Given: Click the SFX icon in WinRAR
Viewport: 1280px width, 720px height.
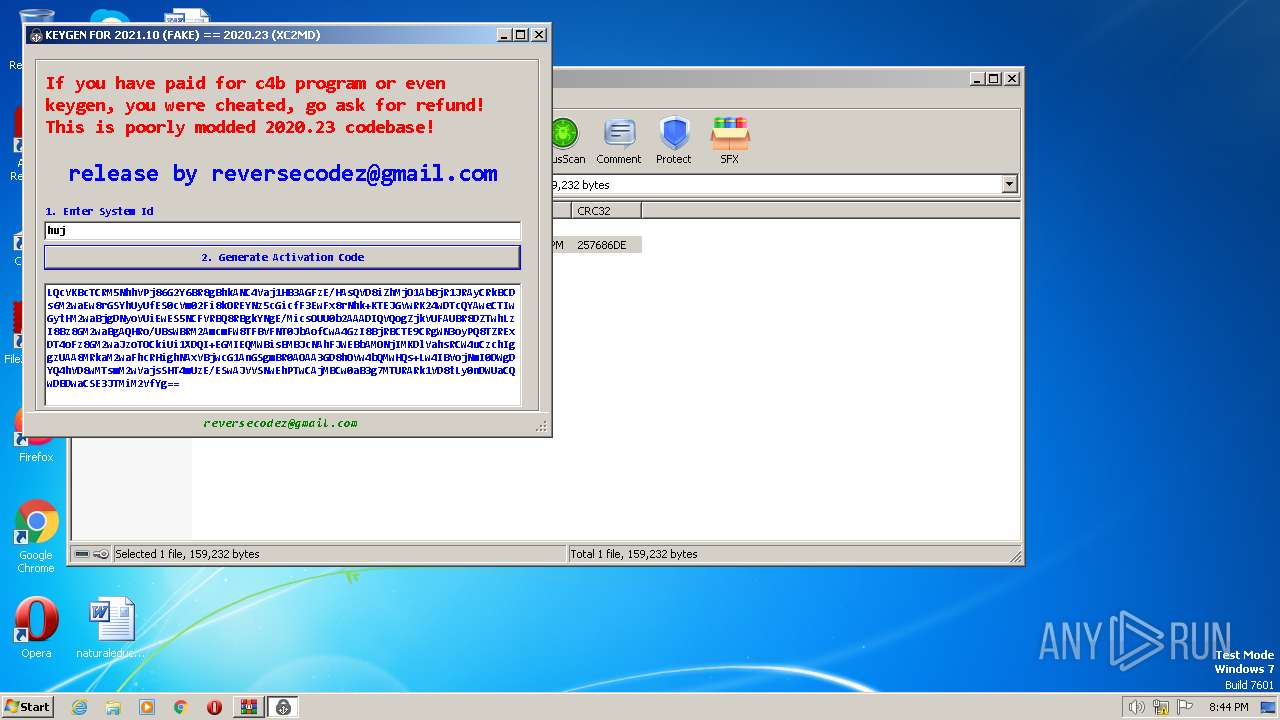Looking at the screenshot, I should (730, 141).
